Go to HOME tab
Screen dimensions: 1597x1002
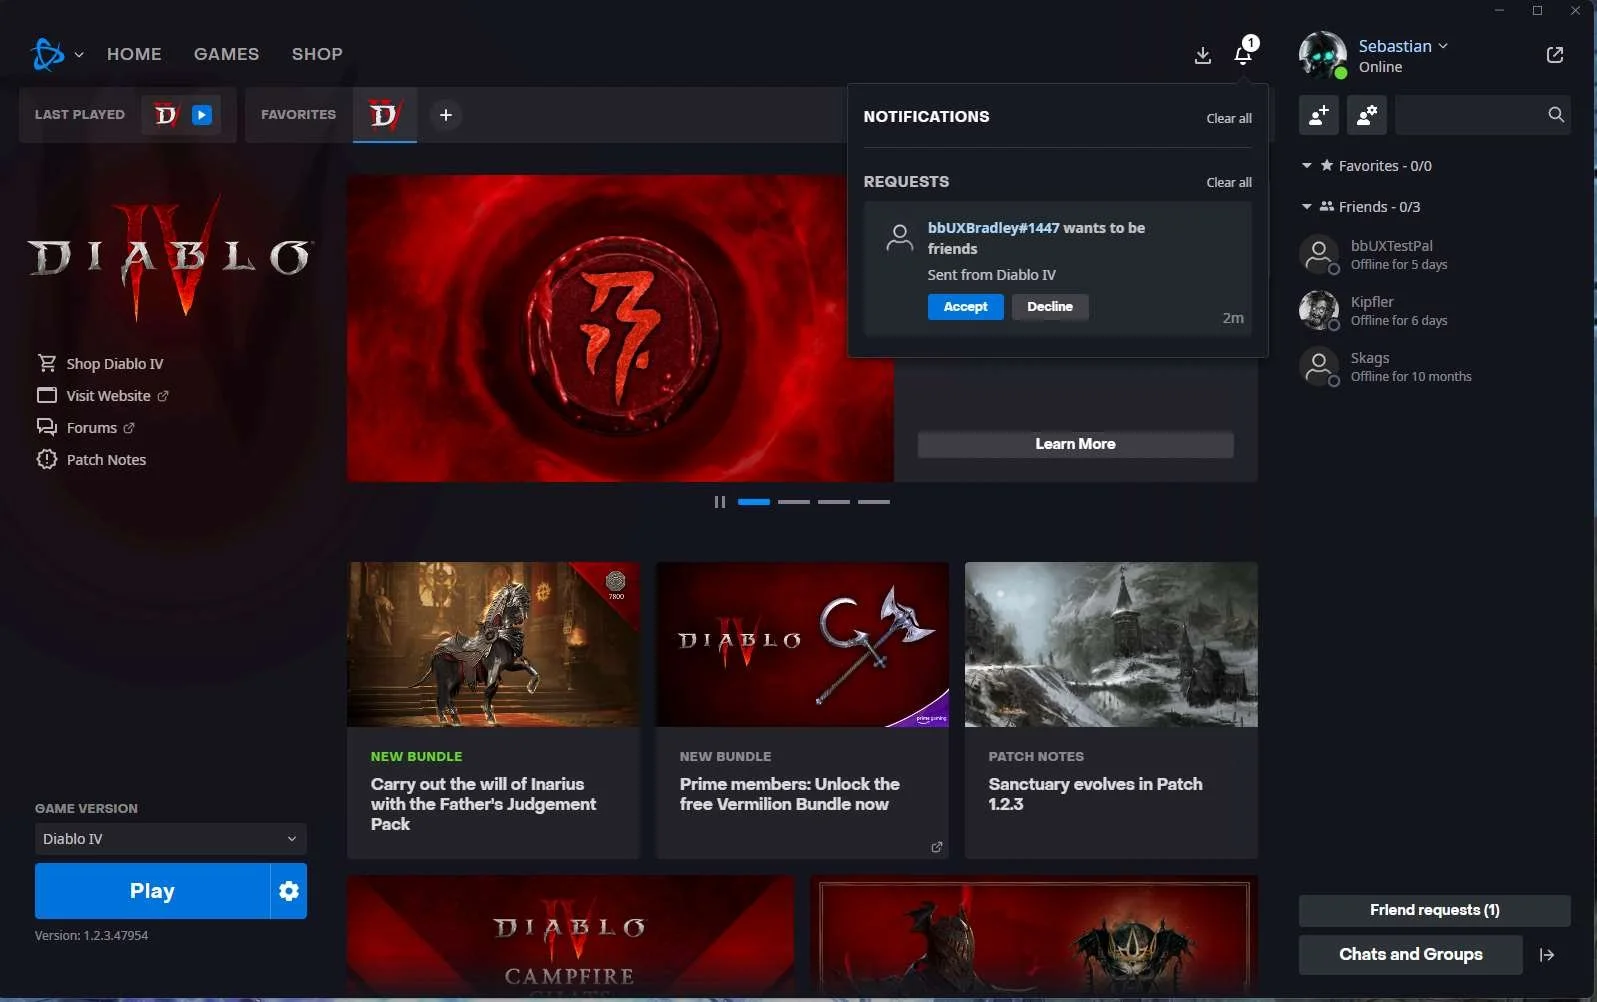click(134, 54)
